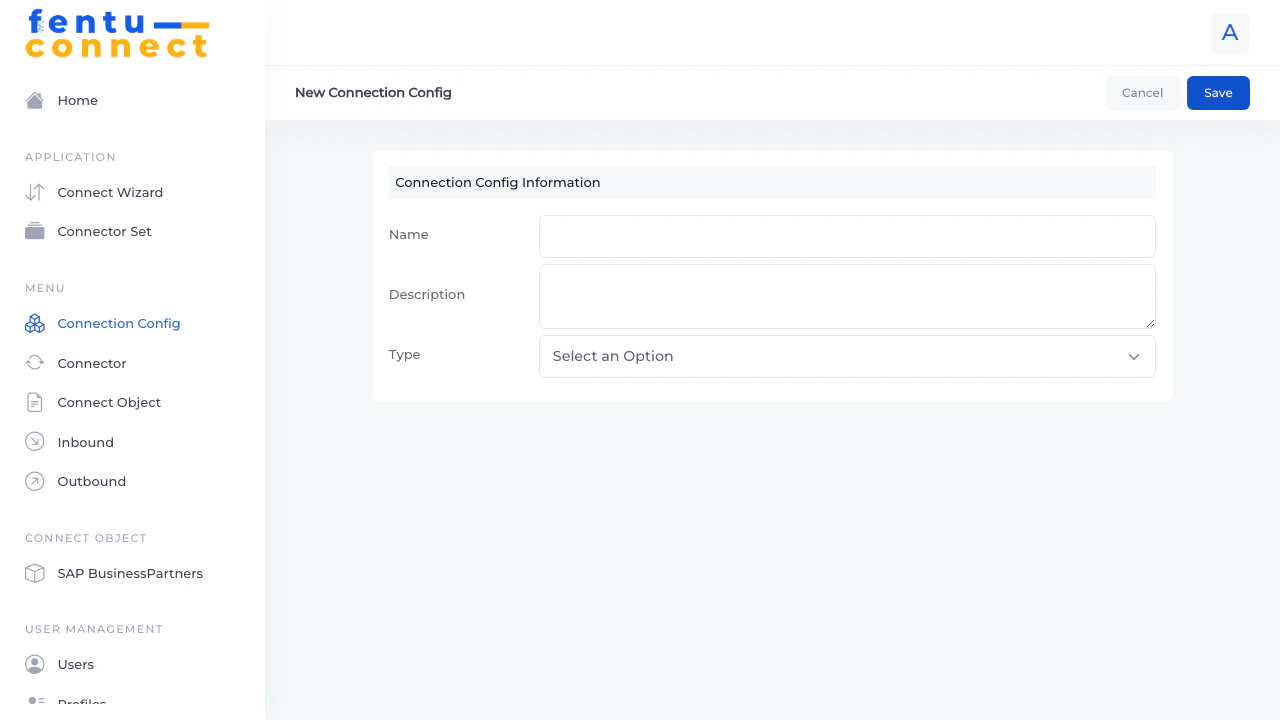Viewport: 1280px width, 720px height.
Task: Select the Profiles icon at sidebar bottom
Action: (x=34, y=703)
